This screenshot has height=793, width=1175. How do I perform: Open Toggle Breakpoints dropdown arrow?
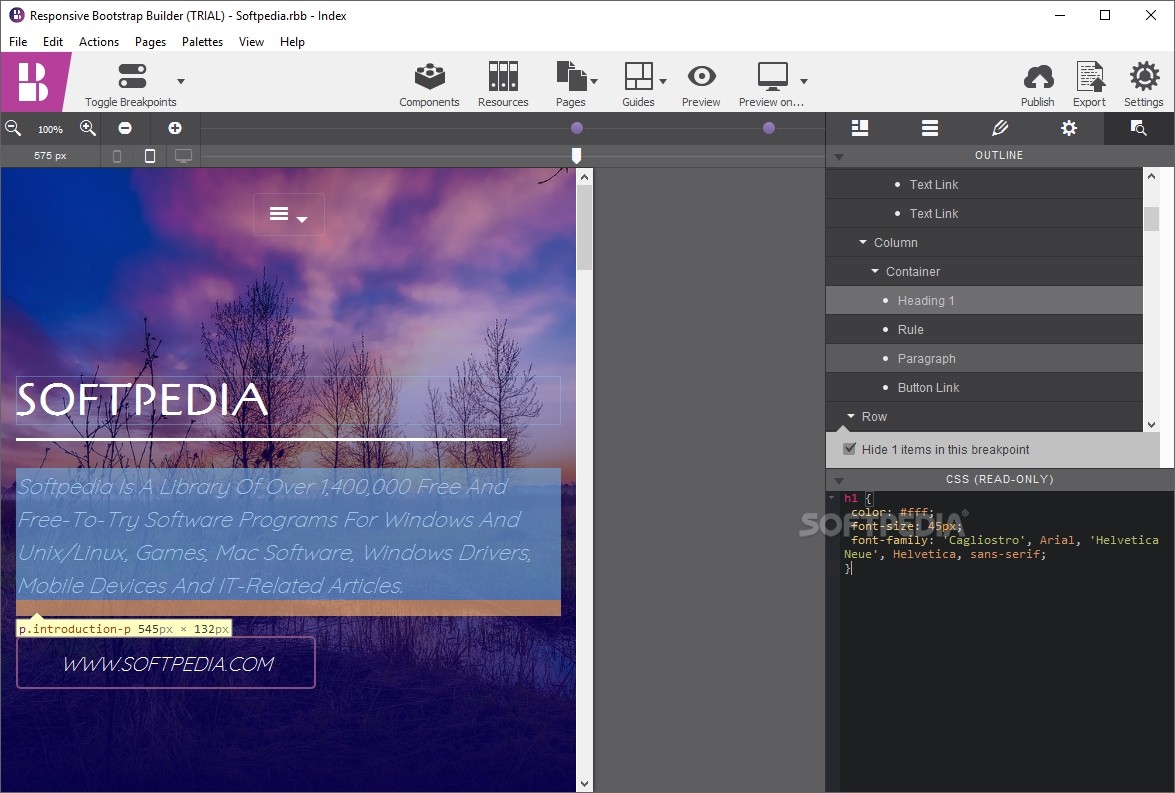point(181,81)
